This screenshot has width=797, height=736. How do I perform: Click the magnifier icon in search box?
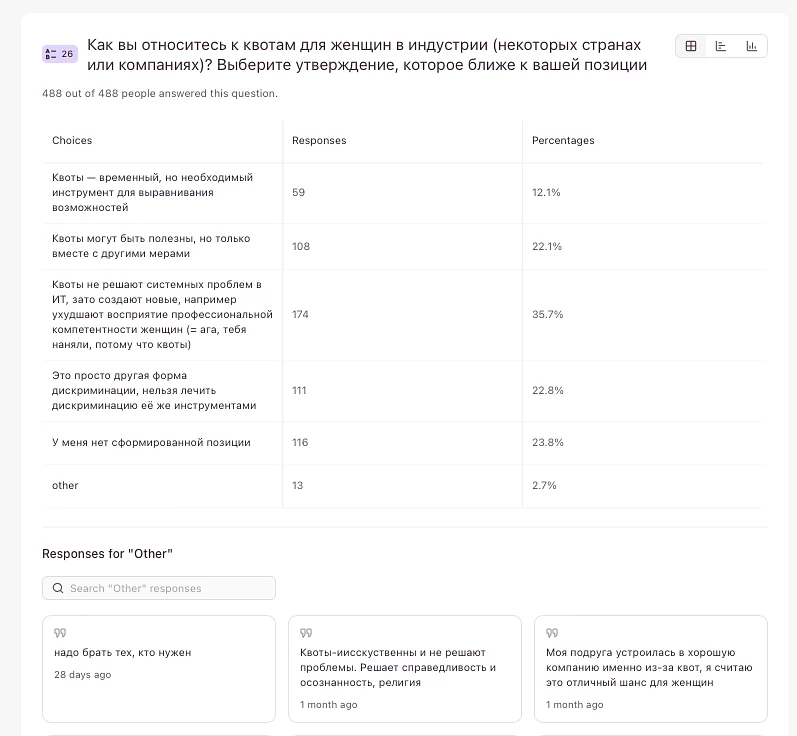pos(58,588)
